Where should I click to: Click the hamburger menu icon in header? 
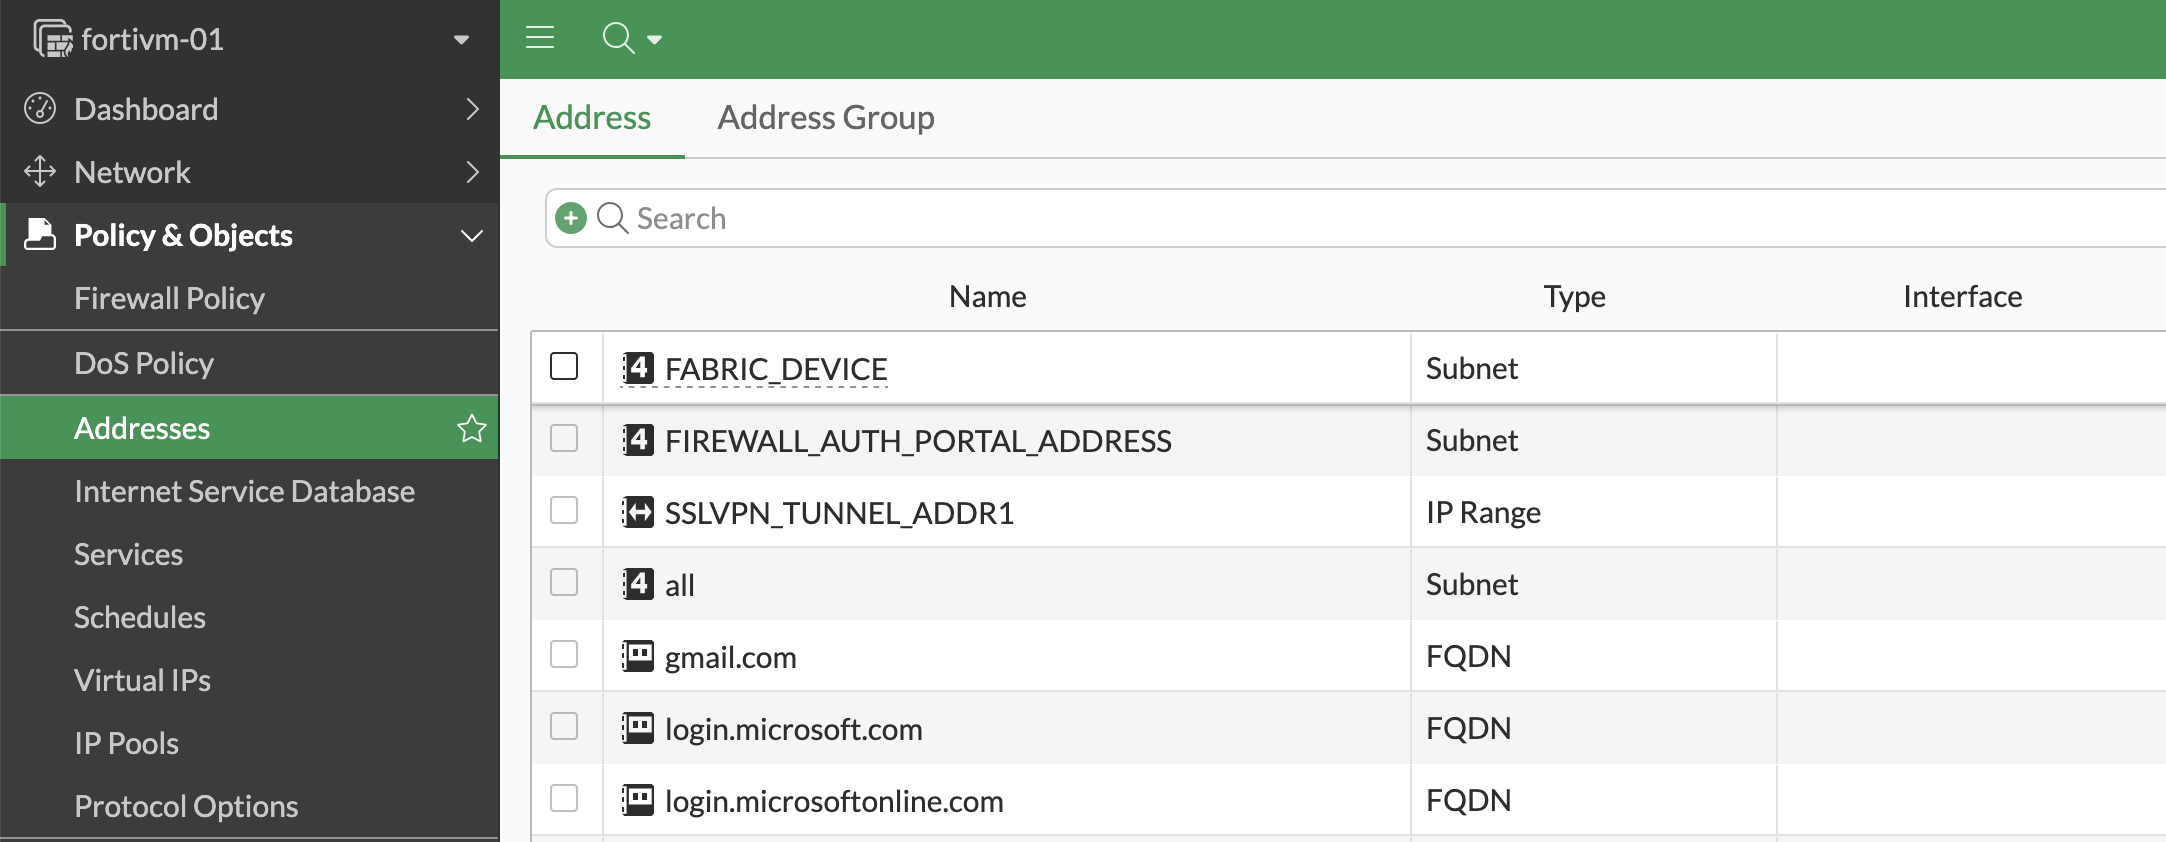point(540,39)
